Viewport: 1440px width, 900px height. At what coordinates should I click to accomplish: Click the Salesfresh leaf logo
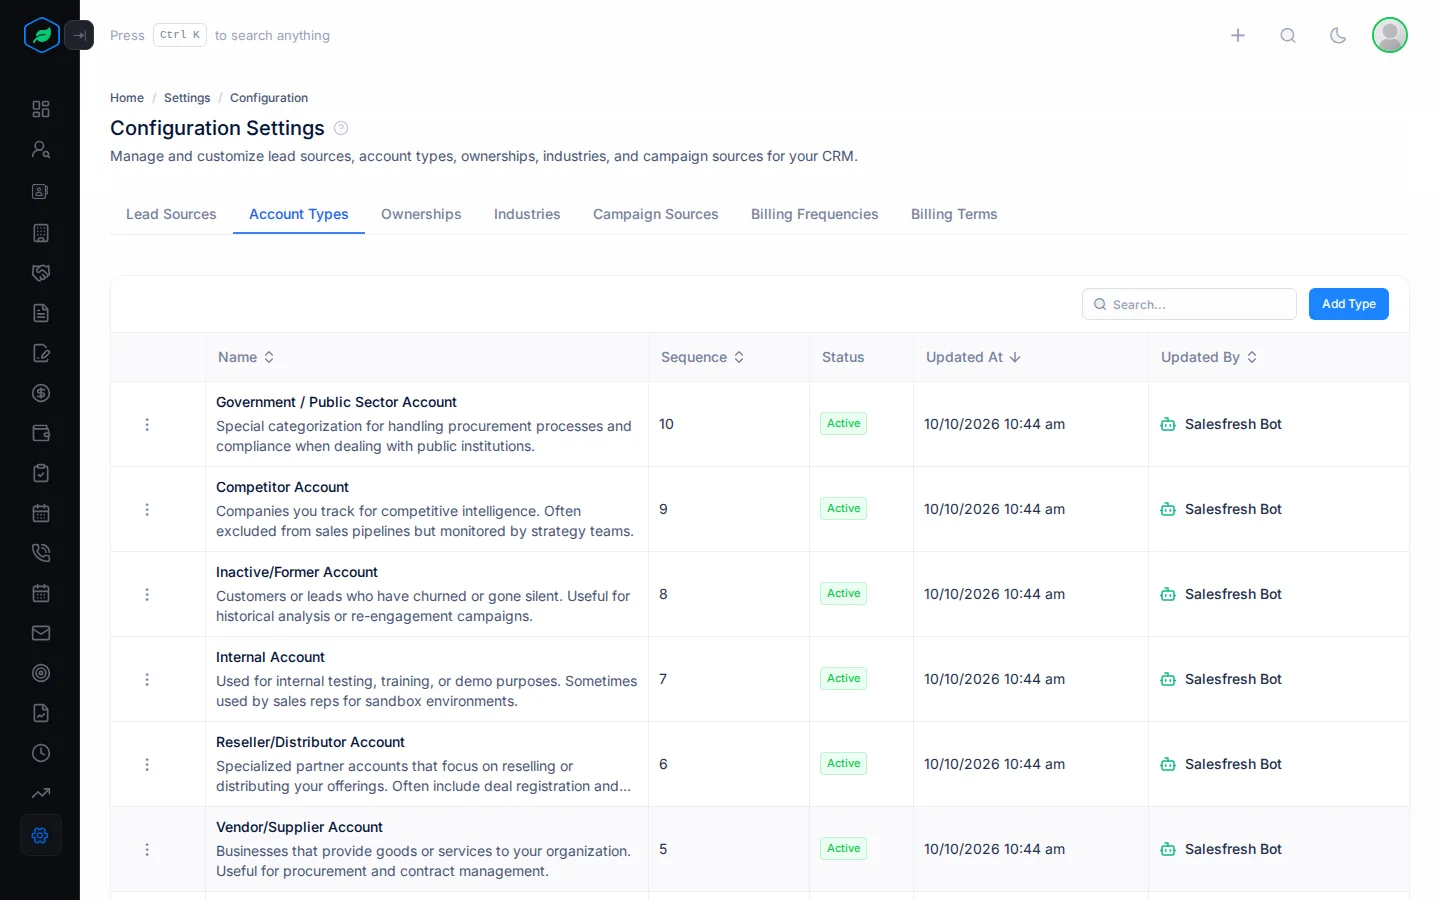41,35
